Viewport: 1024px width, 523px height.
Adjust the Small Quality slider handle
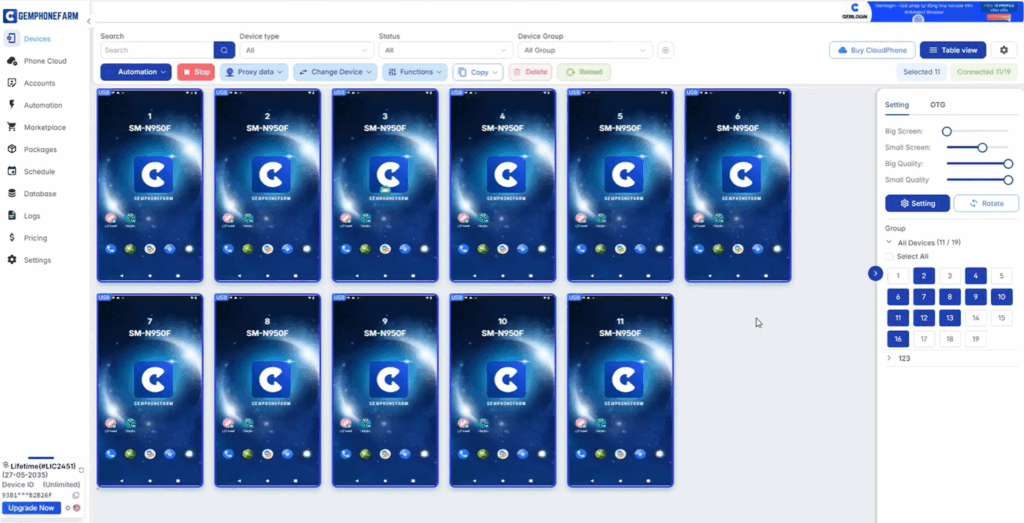click(x=1008, y=180)
